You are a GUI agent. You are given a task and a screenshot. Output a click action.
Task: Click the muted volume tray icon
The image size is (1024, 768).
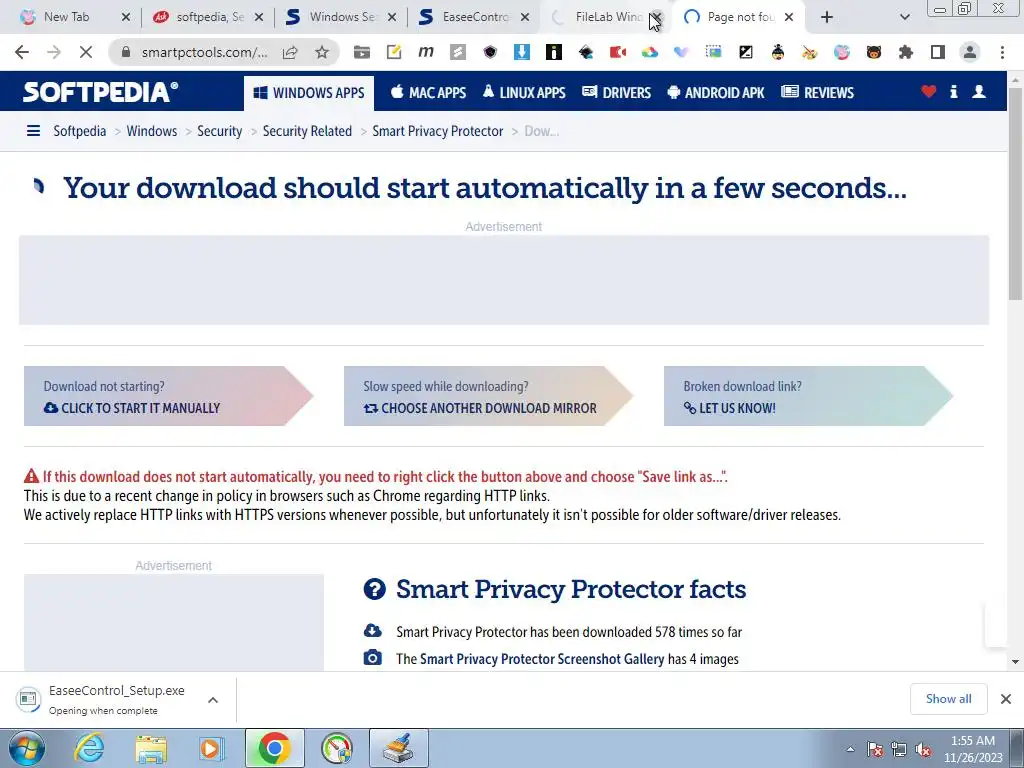click(923, 749)
